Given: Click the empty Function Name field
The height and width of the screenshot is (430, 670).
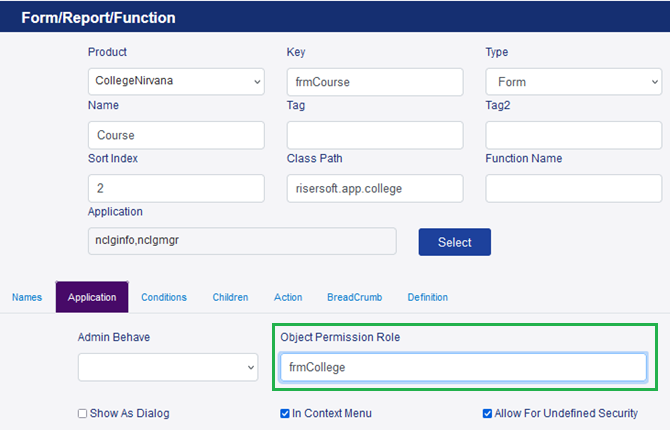Looking at the screenshot, I should click(573, 188).
